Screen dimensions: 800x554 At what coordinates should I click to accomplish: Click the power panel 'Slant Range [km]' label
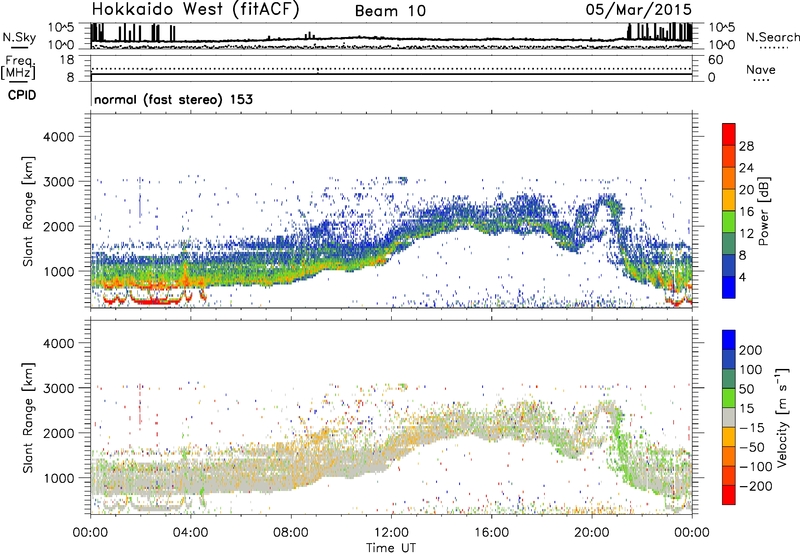coord(28,211)
